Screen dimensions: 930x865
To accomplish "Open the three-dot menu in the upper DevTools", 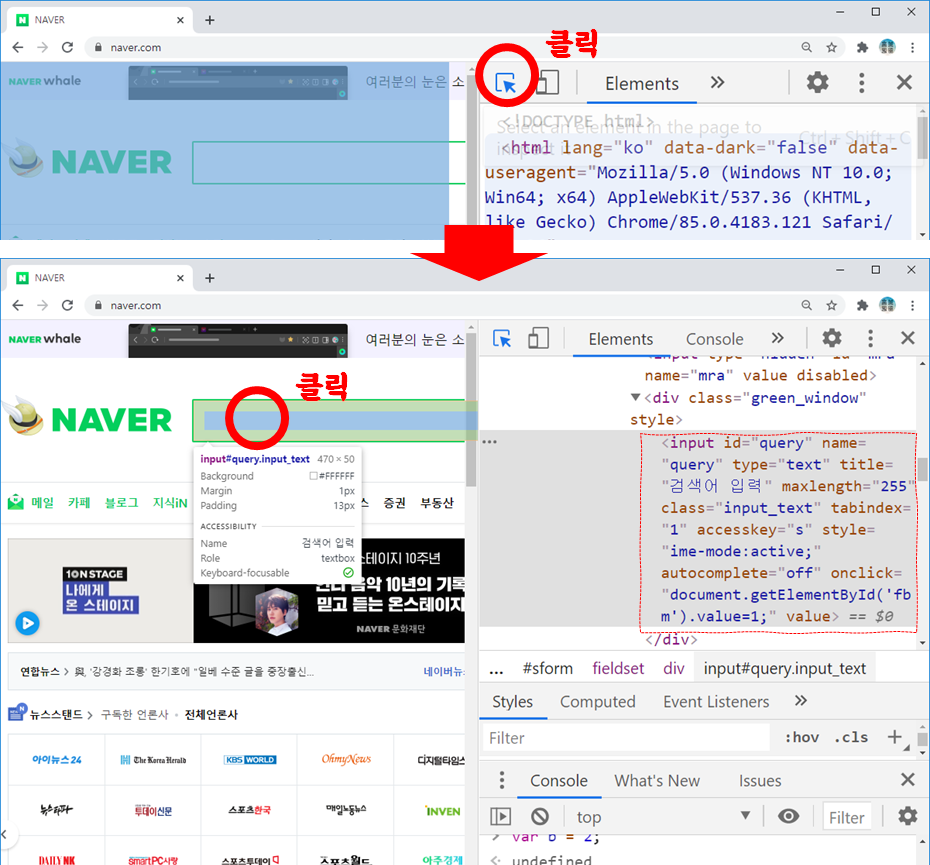I will [x=861, y=82].
